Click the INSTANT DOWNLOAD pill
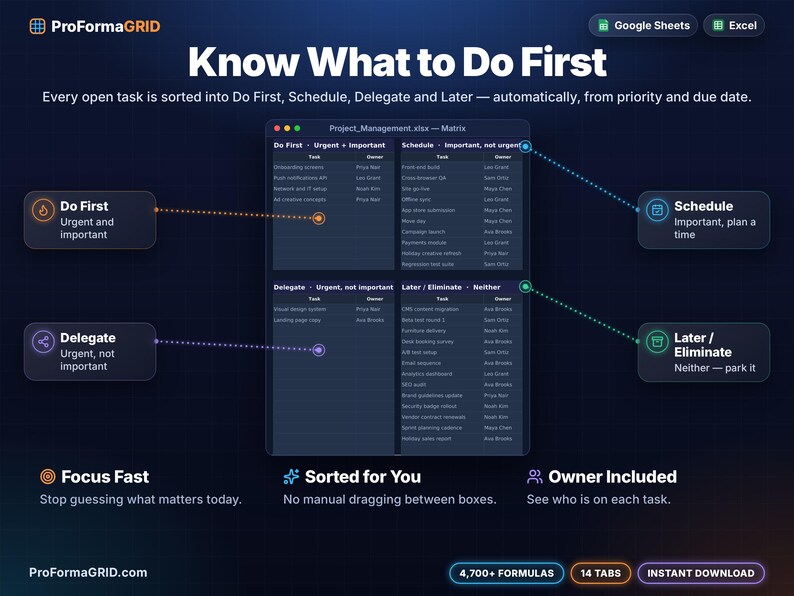The width and height of the screenshot is (794, 596). point(701,573)
